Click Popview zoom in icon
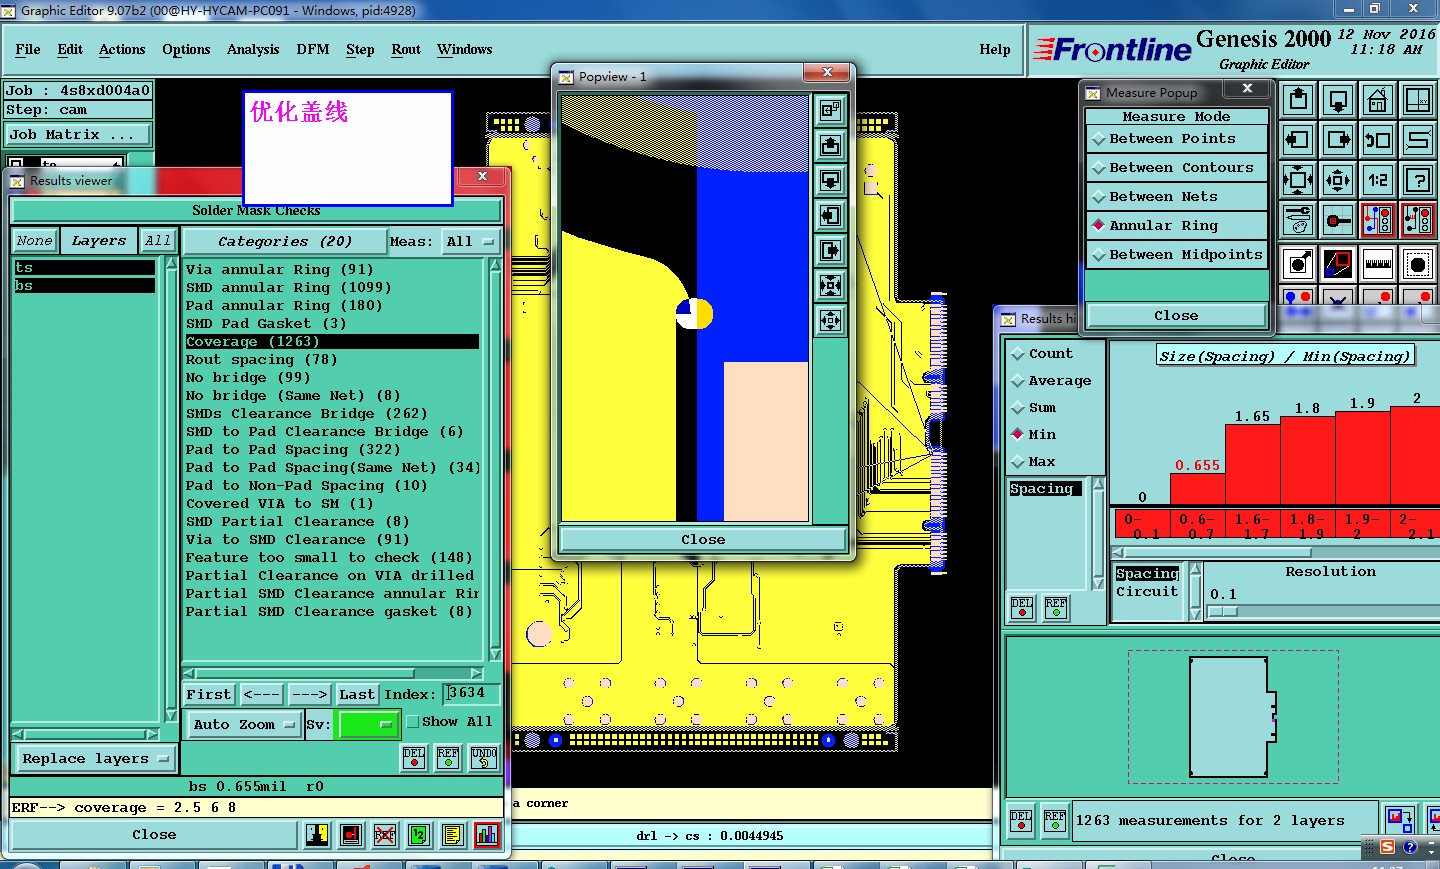This screenshot has height=869, width=1440. (x=830, y=285)
